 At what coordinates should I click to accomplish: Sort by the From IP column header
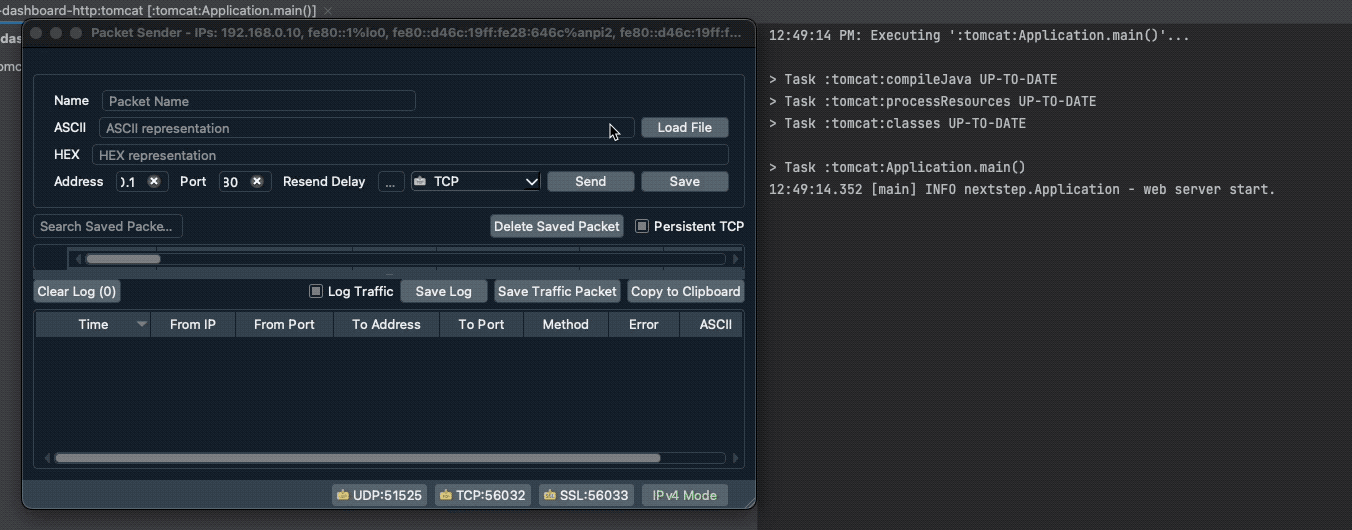(x=193, y=325)
